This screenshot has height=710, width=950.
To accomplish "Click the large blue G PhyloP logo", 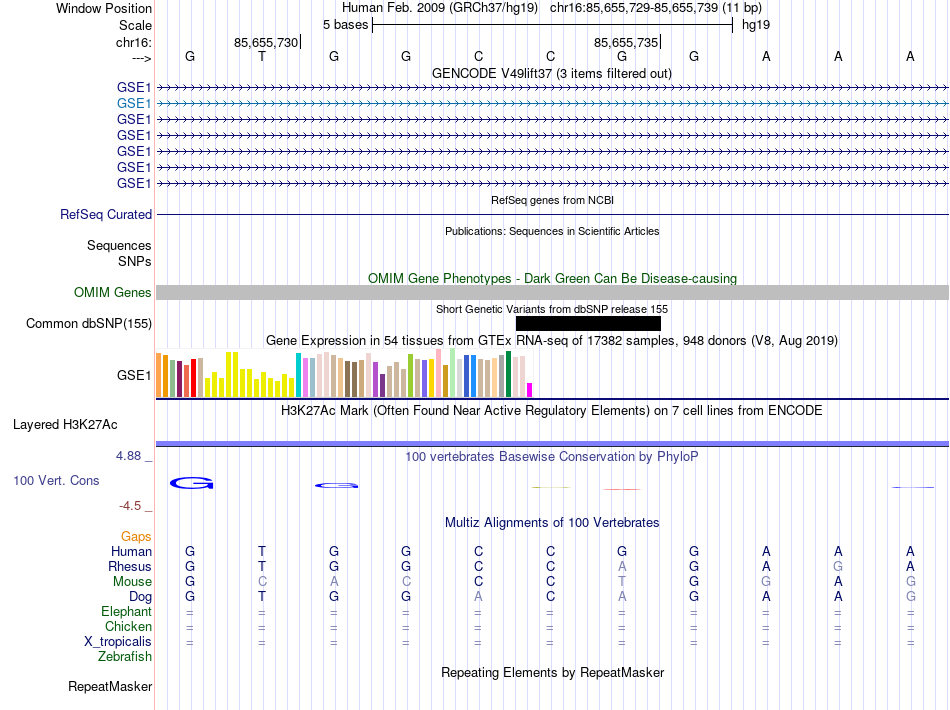I will tap(191, 483).
